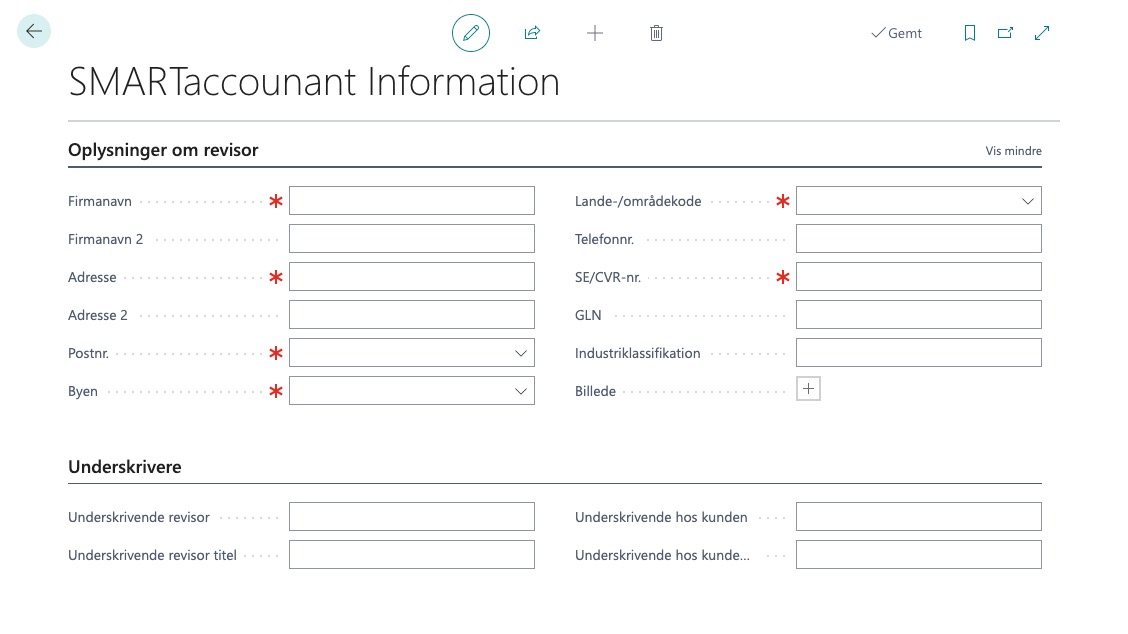The height and width of the screenshot is (634, 1128).
Task: Open the Byen dropdown list
Action: coord(520,391)
